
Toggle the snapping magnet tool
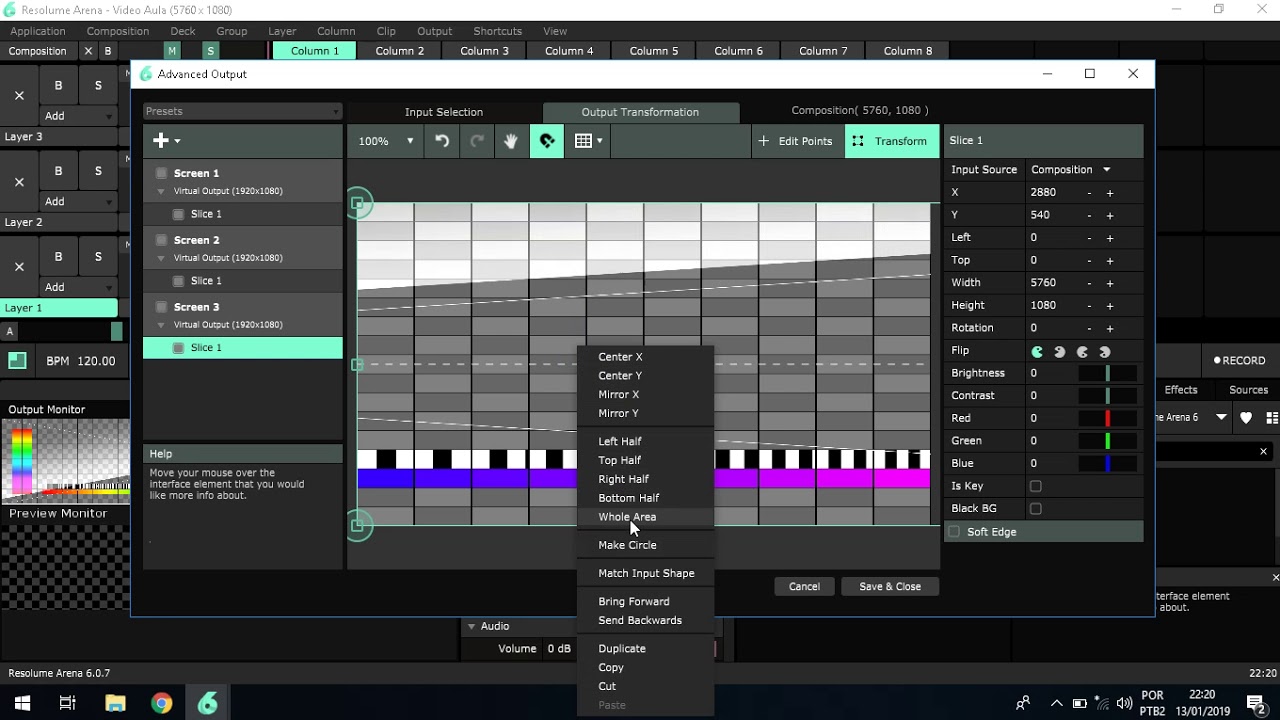tap(547, 141)
